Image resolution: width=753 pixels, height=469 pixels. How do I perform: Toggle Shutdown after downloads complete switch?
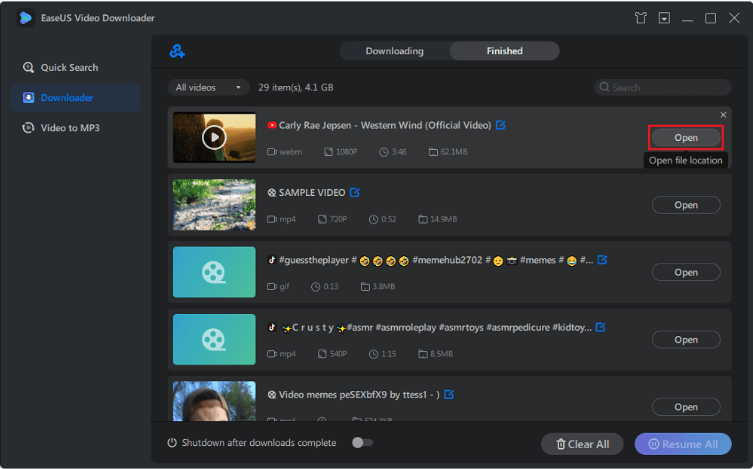361,443
